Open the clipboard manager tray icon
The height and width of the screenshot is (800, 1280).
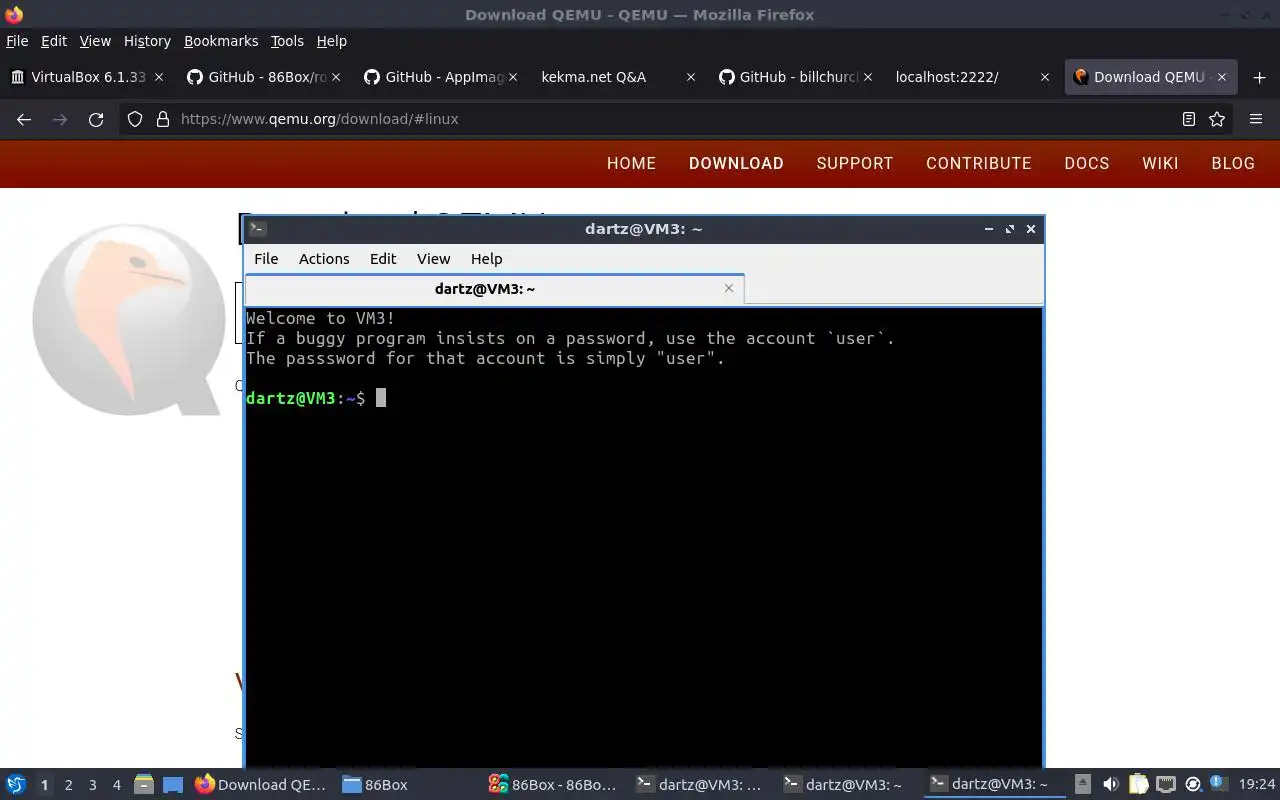pos(1138,785)
